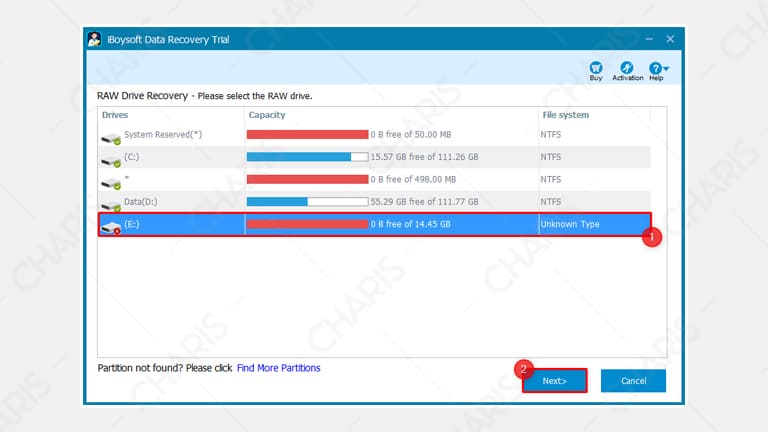Click the (E:) drive label

(131, 224)
